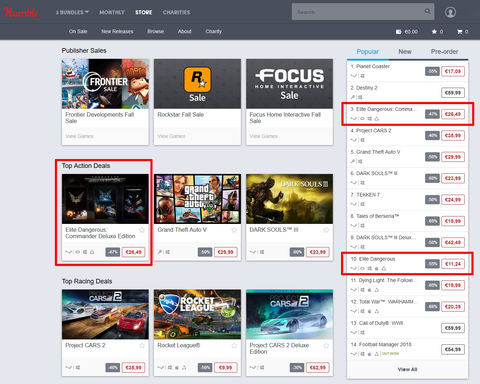Open the wallet balance €0.00
The width and height of the screenshot is (480, 384).
[407, 32]
